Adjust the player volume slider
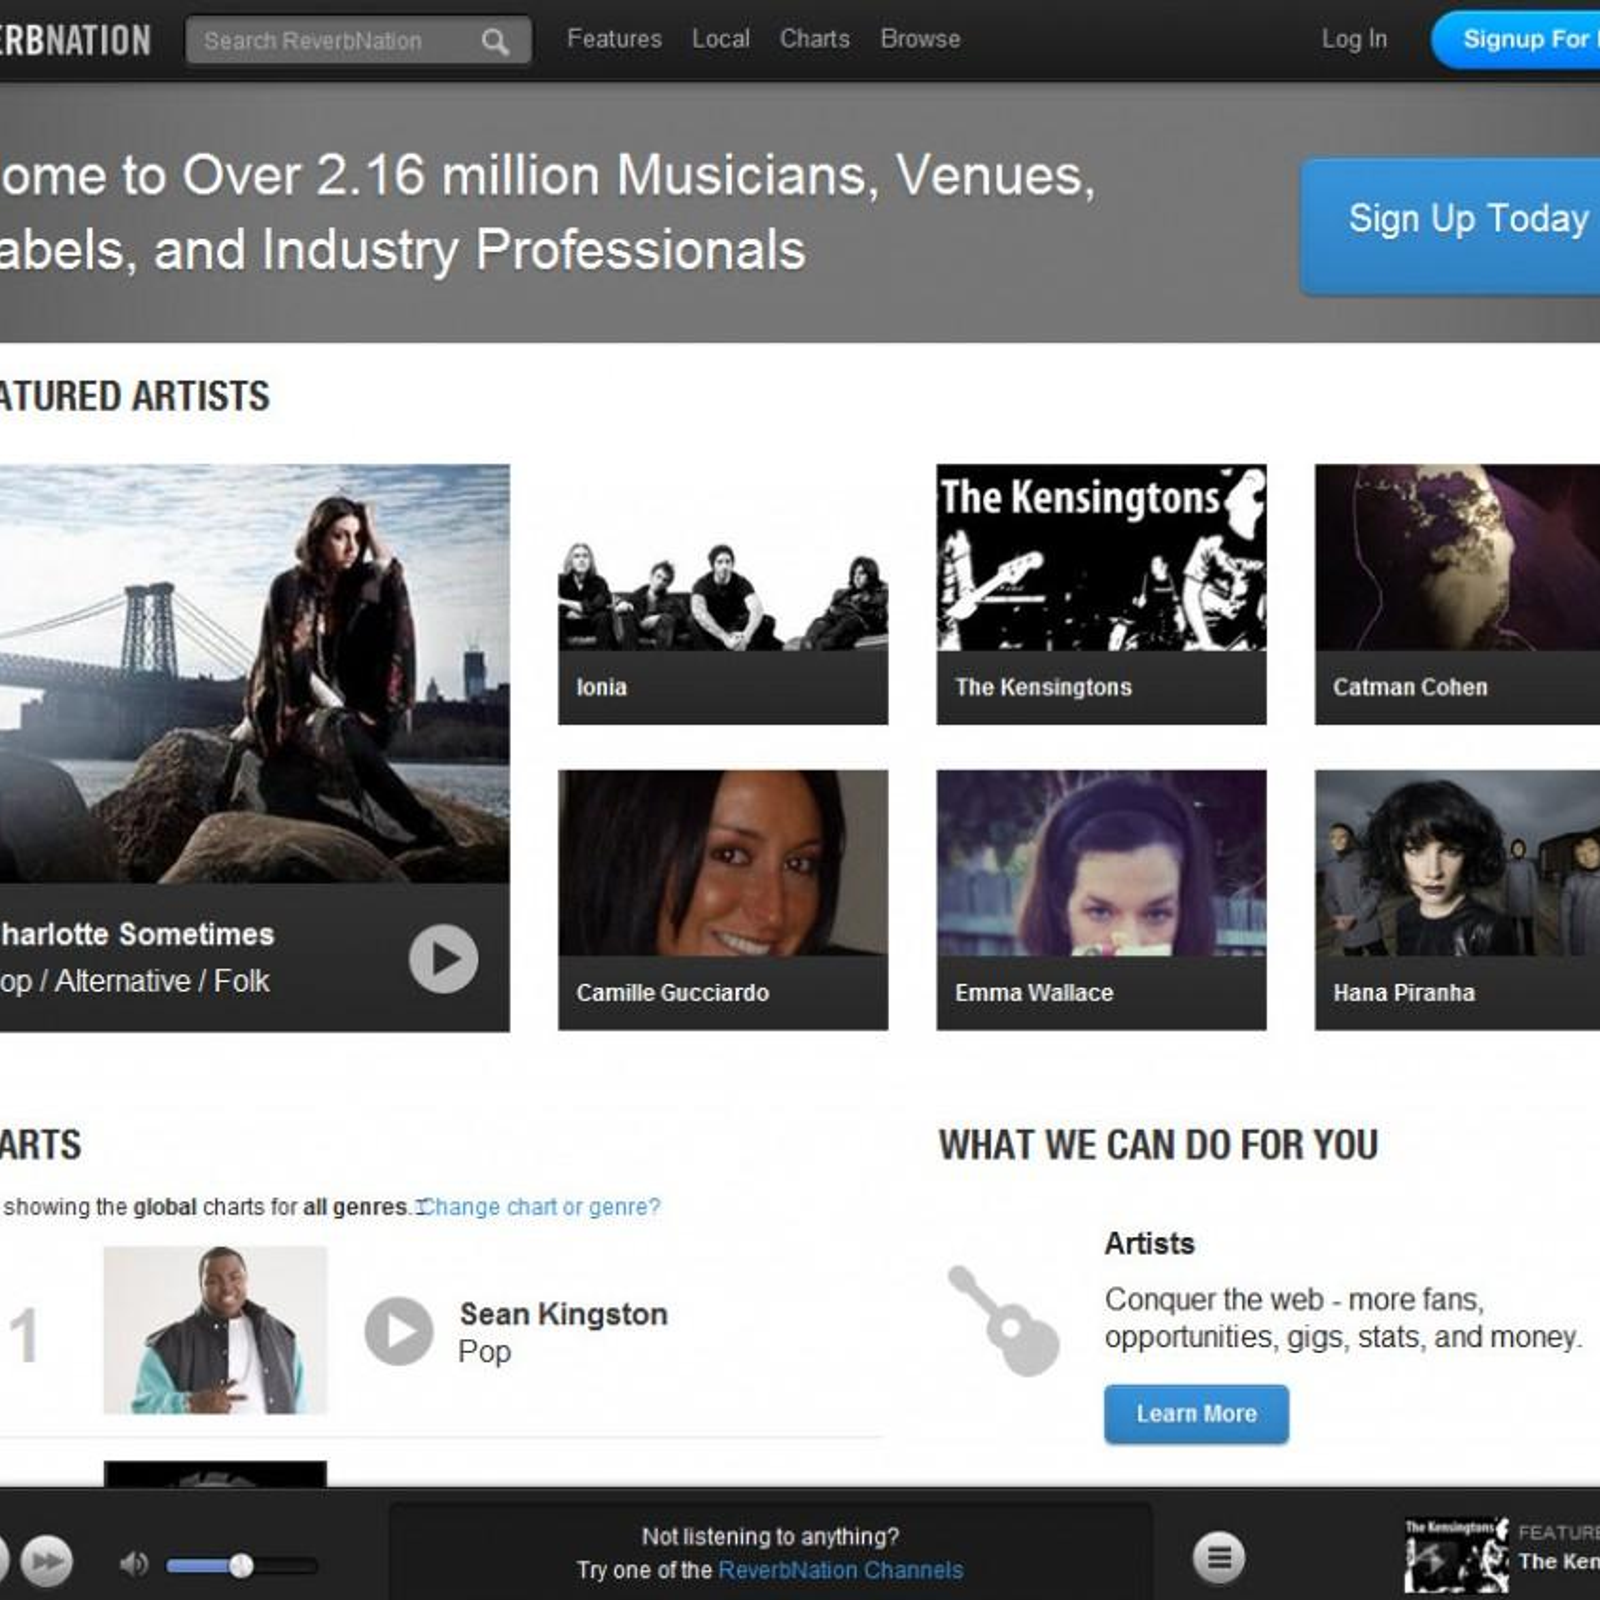Viewport: 1600px width, 1600px height. [241, 1565]
